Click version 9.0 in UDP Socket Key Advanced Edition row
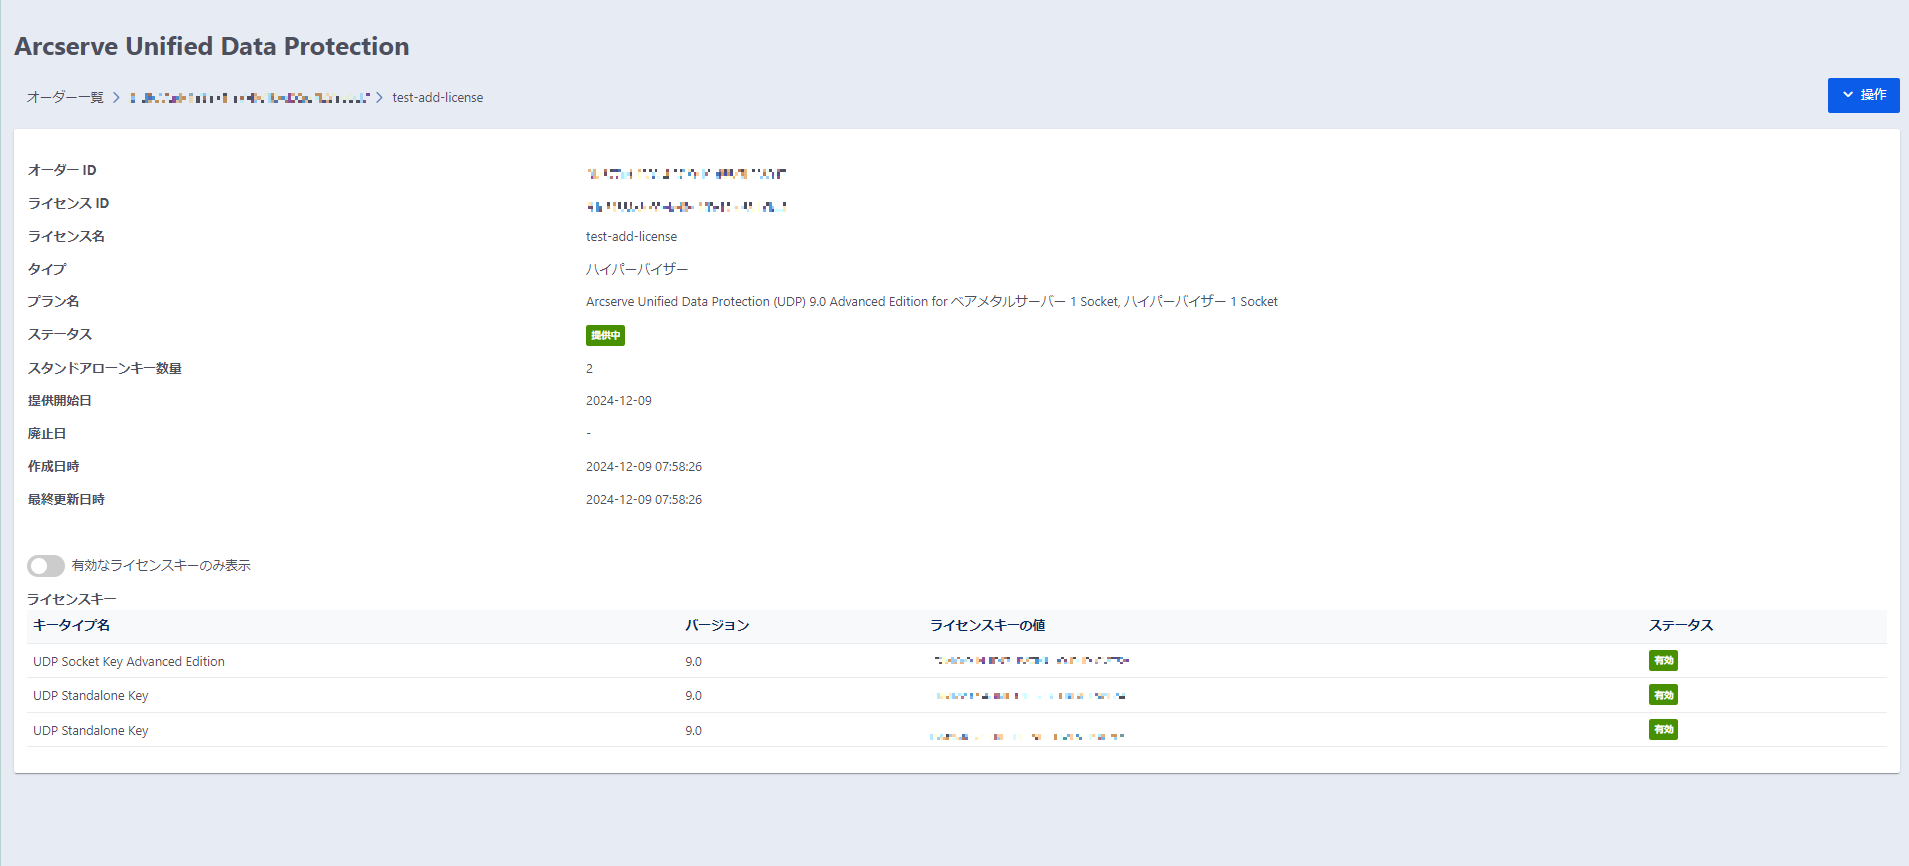The width and height of the screenshot is (1909, 866). (693, 661)
